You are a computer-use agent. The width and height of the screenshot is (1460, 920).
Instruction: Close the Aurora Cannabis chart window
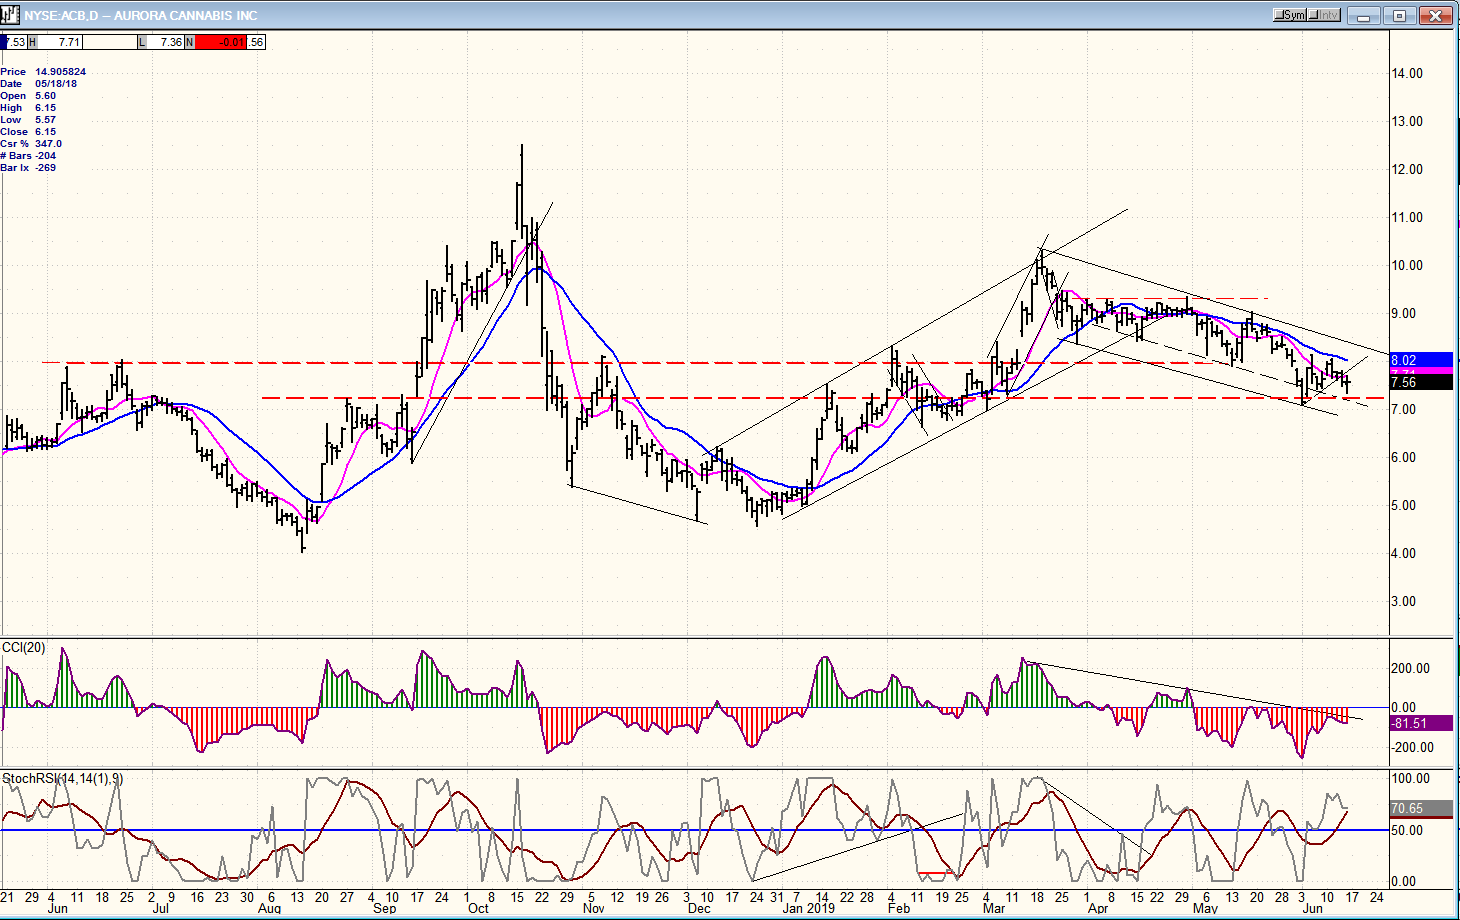point(1437,16)
